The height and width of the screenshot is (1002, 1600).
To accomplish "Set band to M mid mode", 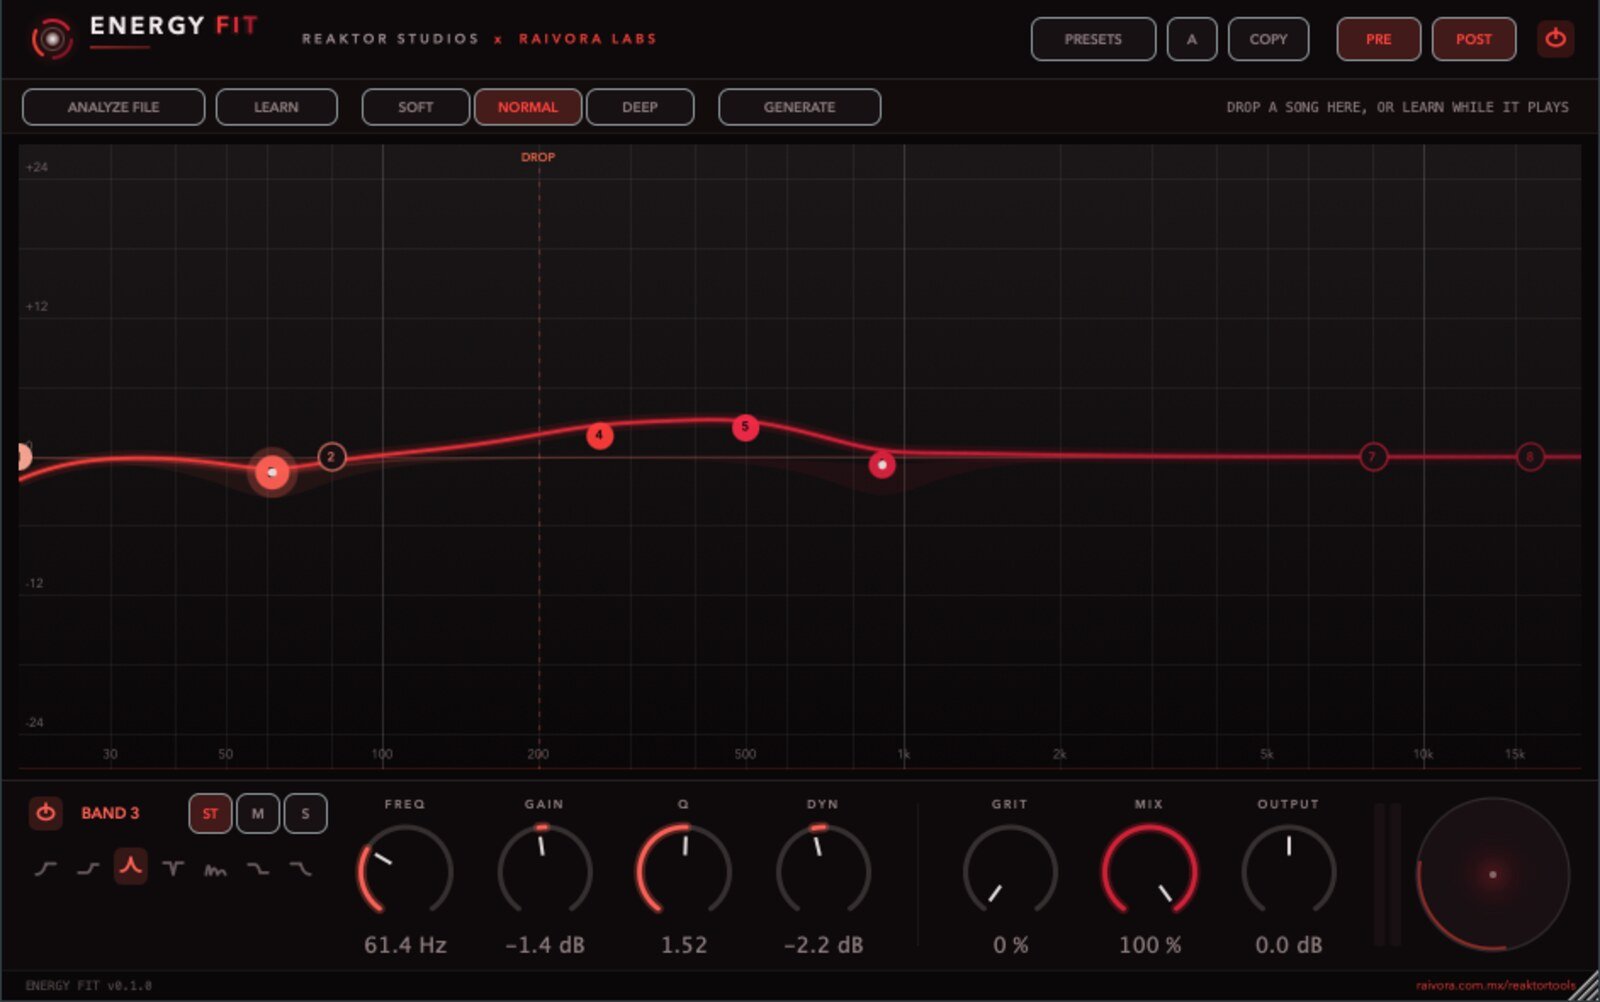I will click(x=257, y=813).
